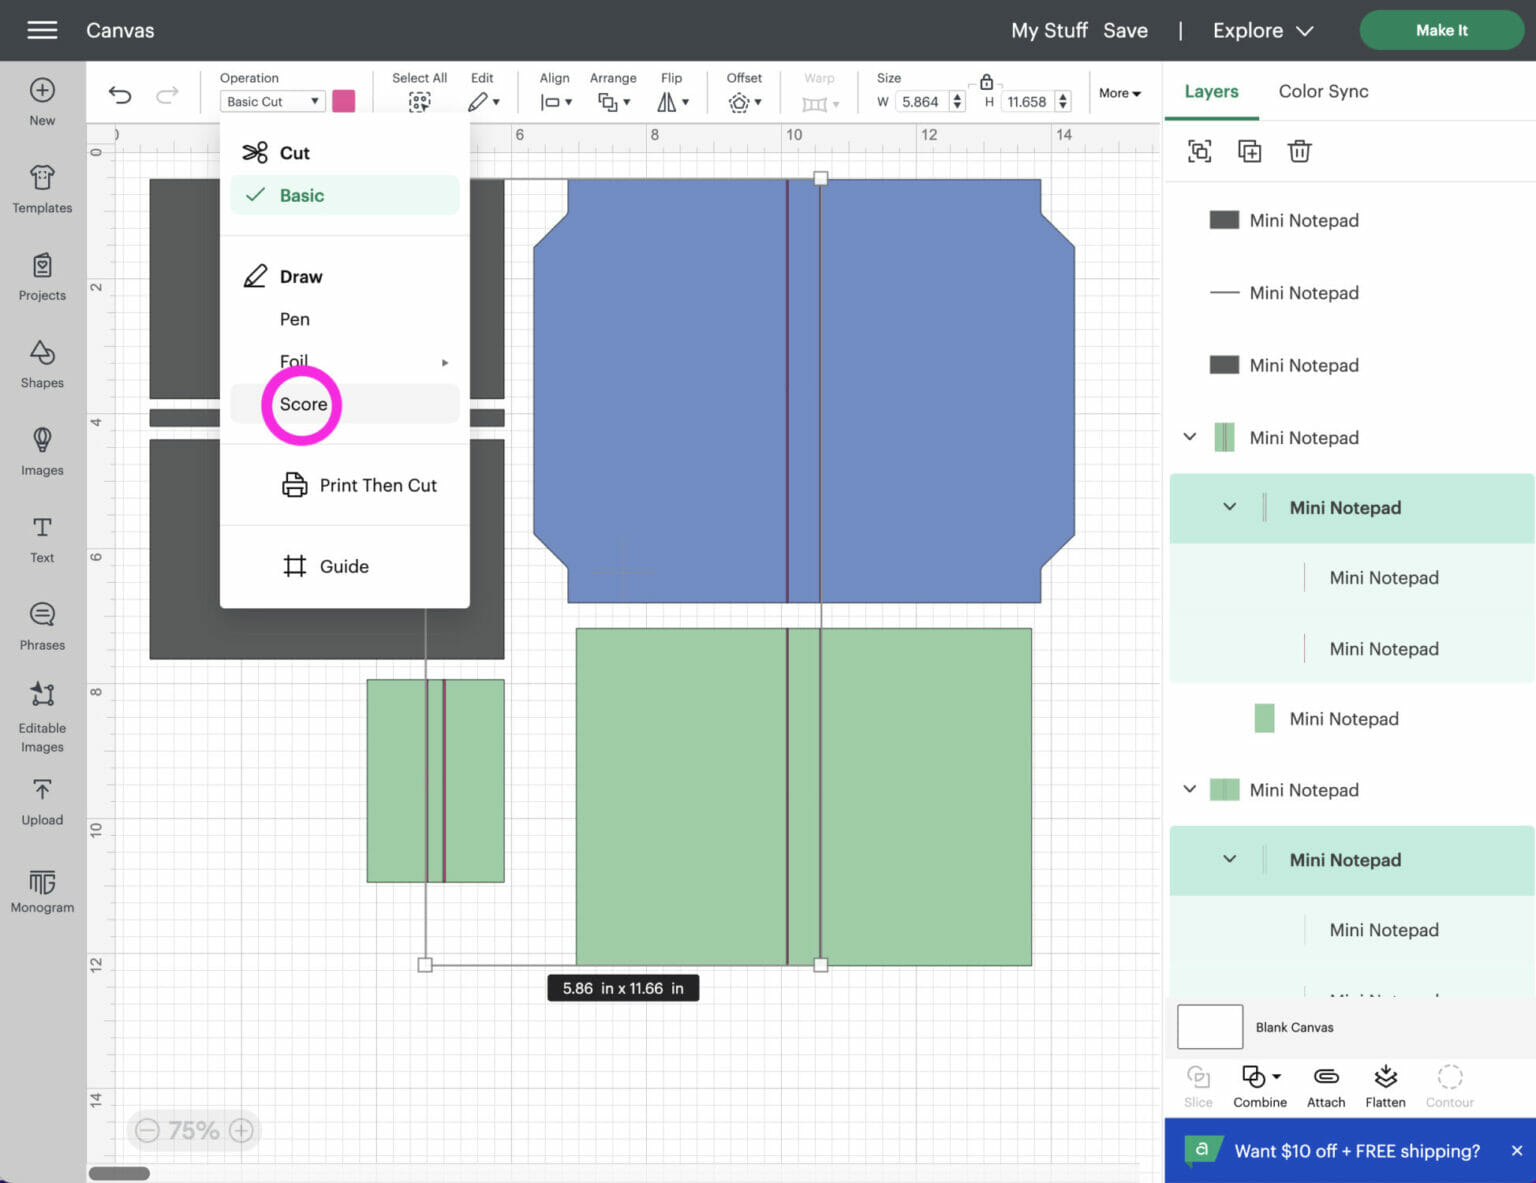
Task: Click the Monogram sidebar icon
Action: (x=42, y=890)
